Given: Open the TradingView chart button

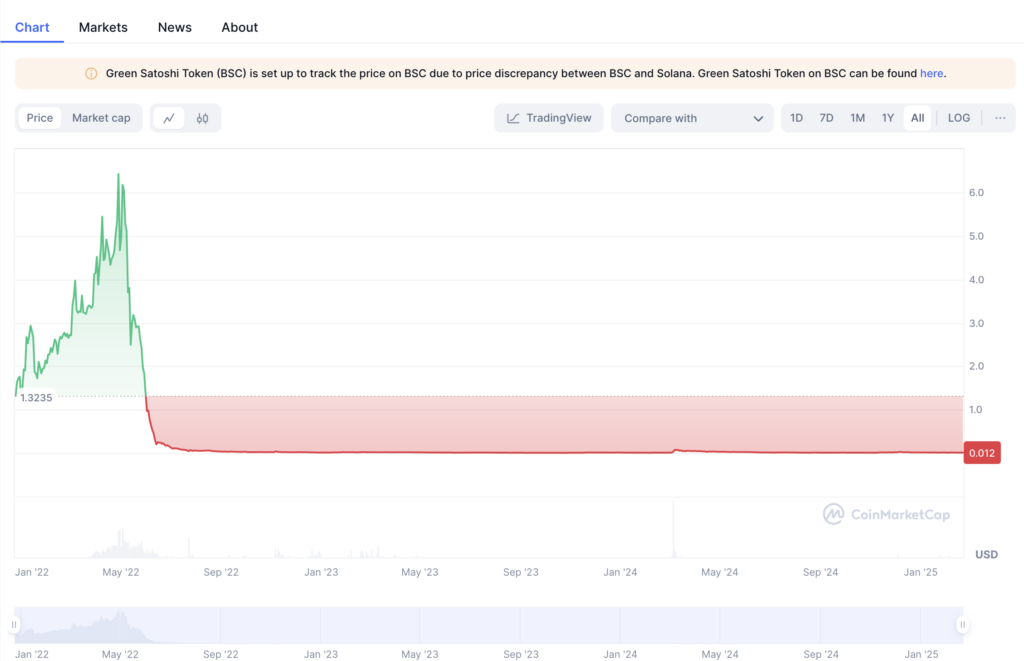Looking at the screenshot, I should pos(549,118).
